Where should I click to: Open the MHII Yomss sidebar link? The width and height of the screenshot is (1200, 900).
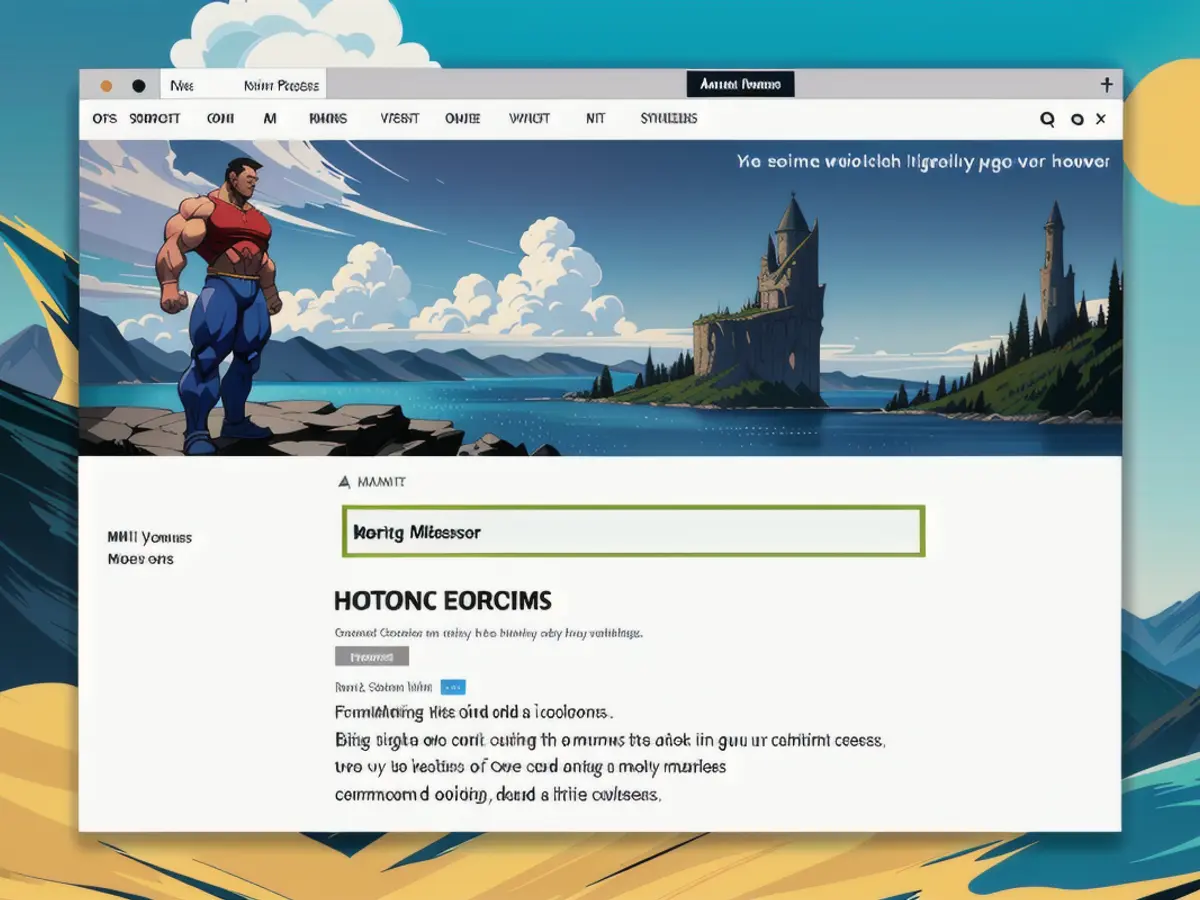149,537
